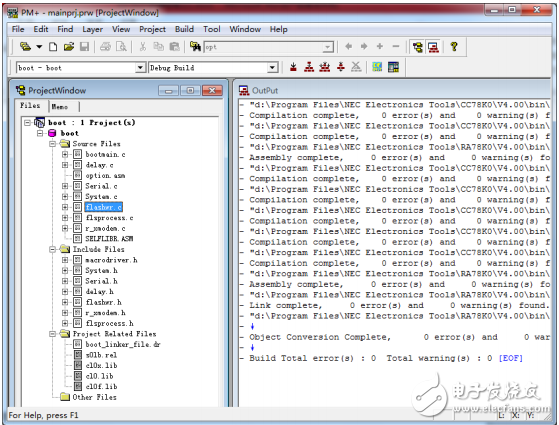Select option.asm in Source Files

tap(105, 175)
